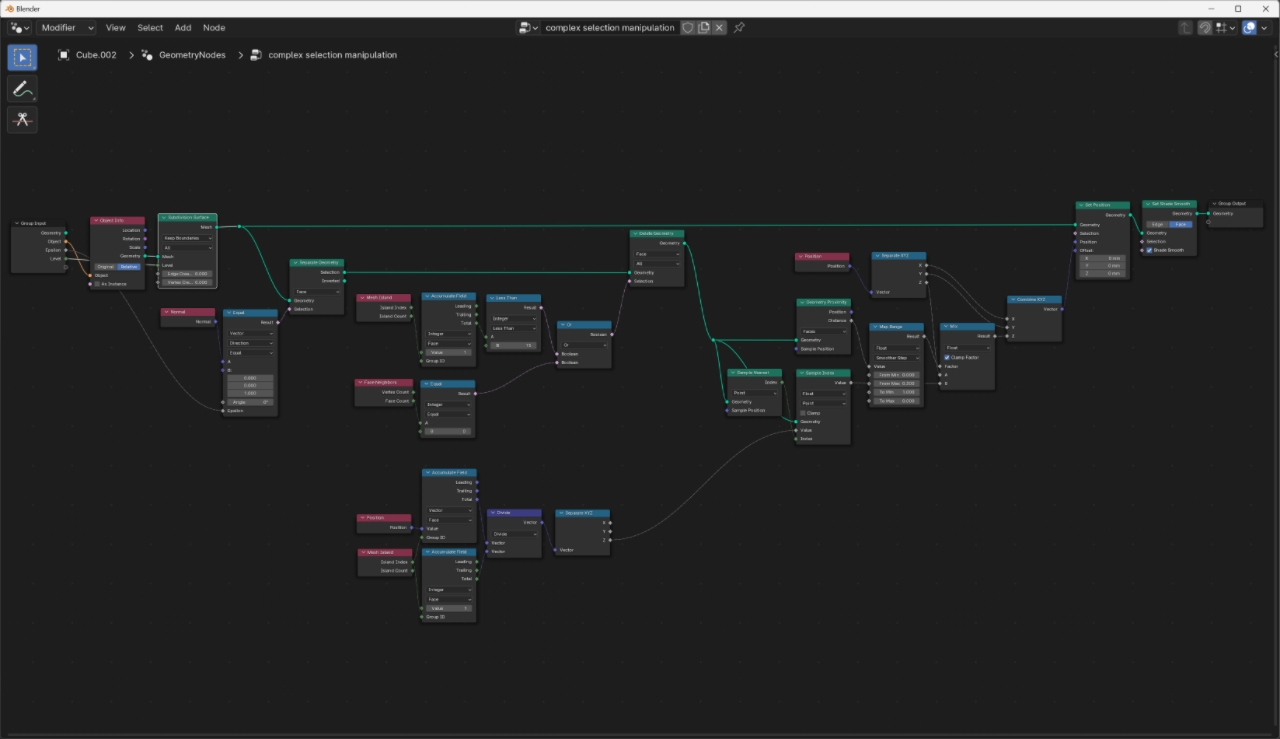Select Face domain in Set Shade Smooth
The height and width of the screenshot is (739, 1280).
[x=1181, y=224]
